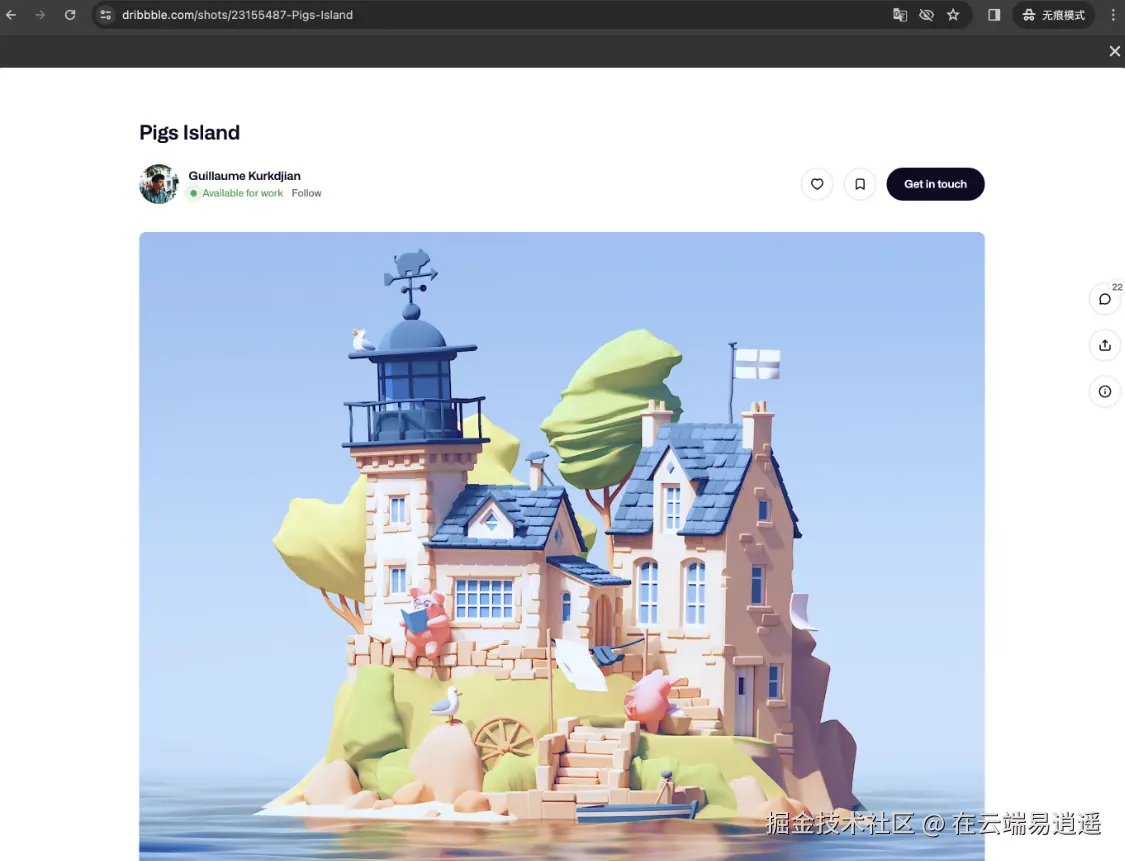Show shot details with the info icon
The width and height of the screenshot is (1125, 861).
click(x=1105, y=391)
